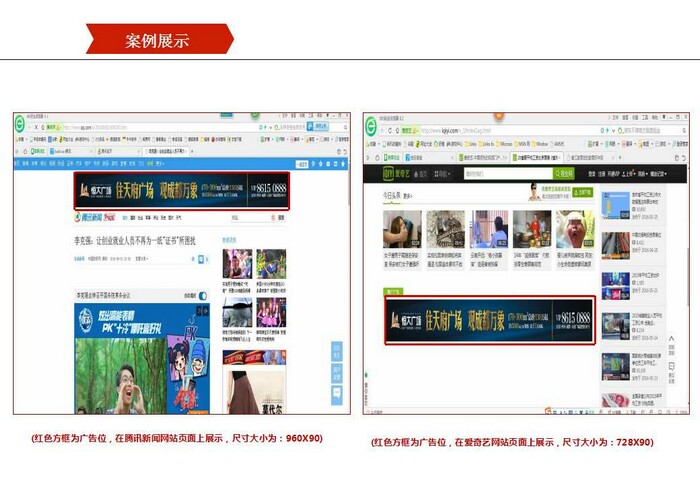The image size is (700, 484).
Task: Click the green 搜全网 search button
Action: 564,173
